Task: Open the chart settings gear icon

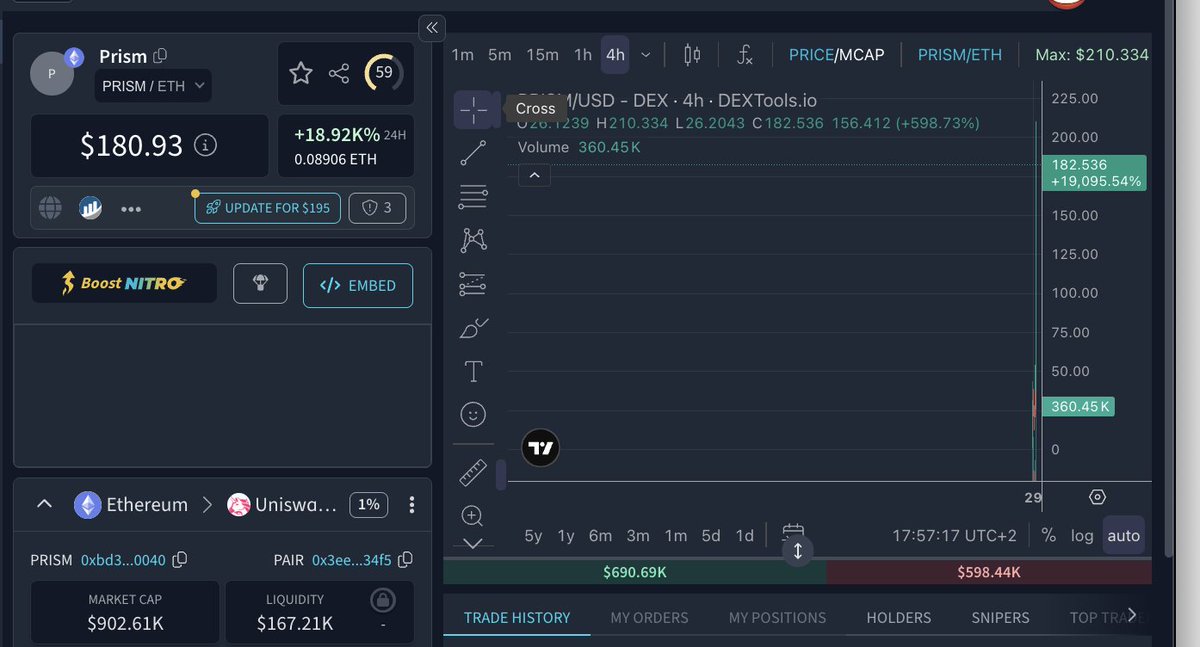Action: pos(1097,497)
